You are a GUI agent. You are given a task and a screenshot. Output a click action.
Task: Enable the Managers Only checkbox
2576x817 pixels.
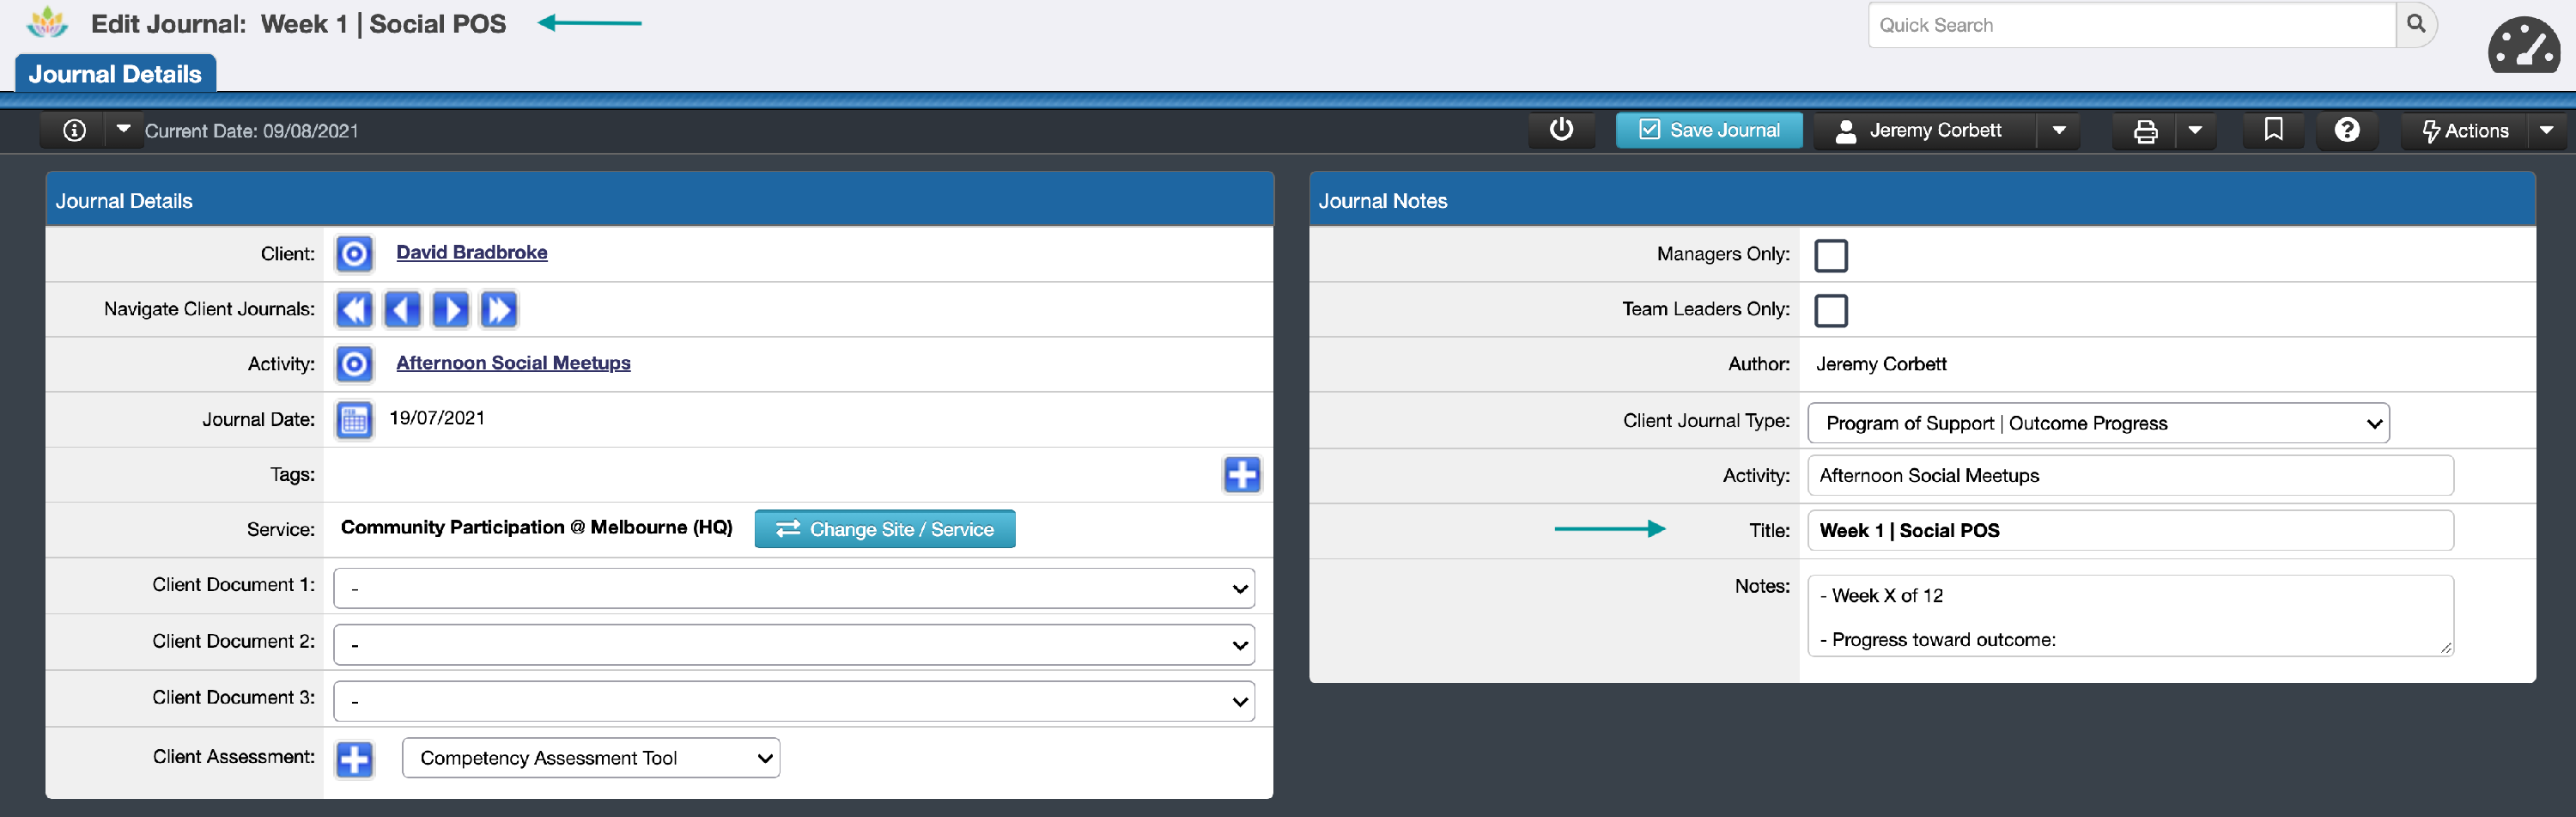pyautogui.click(x=1831, y=255)
